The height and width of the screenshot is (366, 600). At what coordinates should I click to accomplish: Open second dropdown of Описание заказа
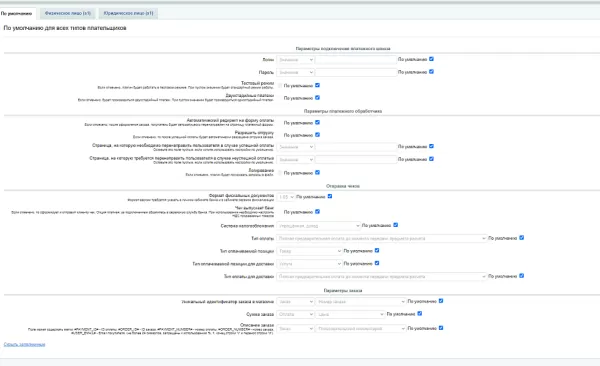(x=361, y=328)
